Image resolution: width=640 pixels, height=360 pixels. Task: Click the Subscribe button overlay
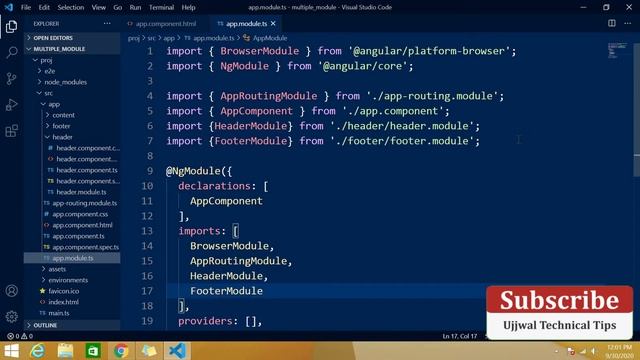click(559, 300)
